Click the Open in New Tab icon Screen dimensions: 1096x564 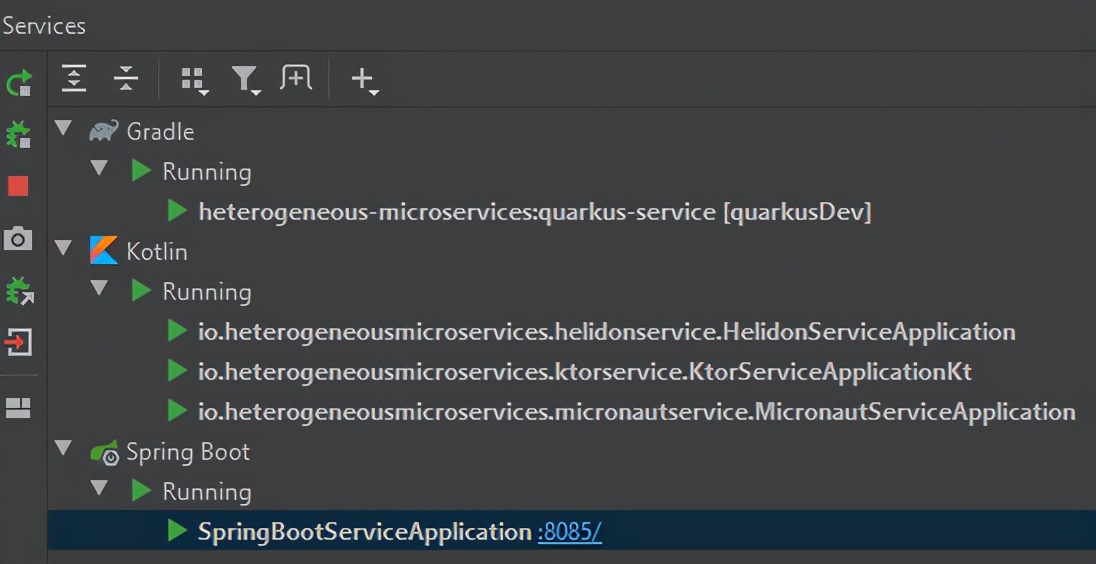click(x=296, y=78)
